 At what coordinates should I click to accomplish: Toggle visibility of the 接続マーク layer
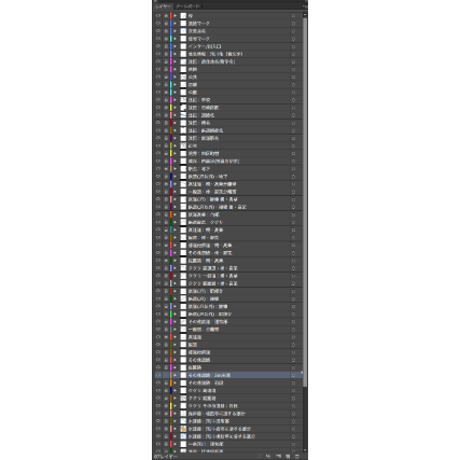point(158,23)
